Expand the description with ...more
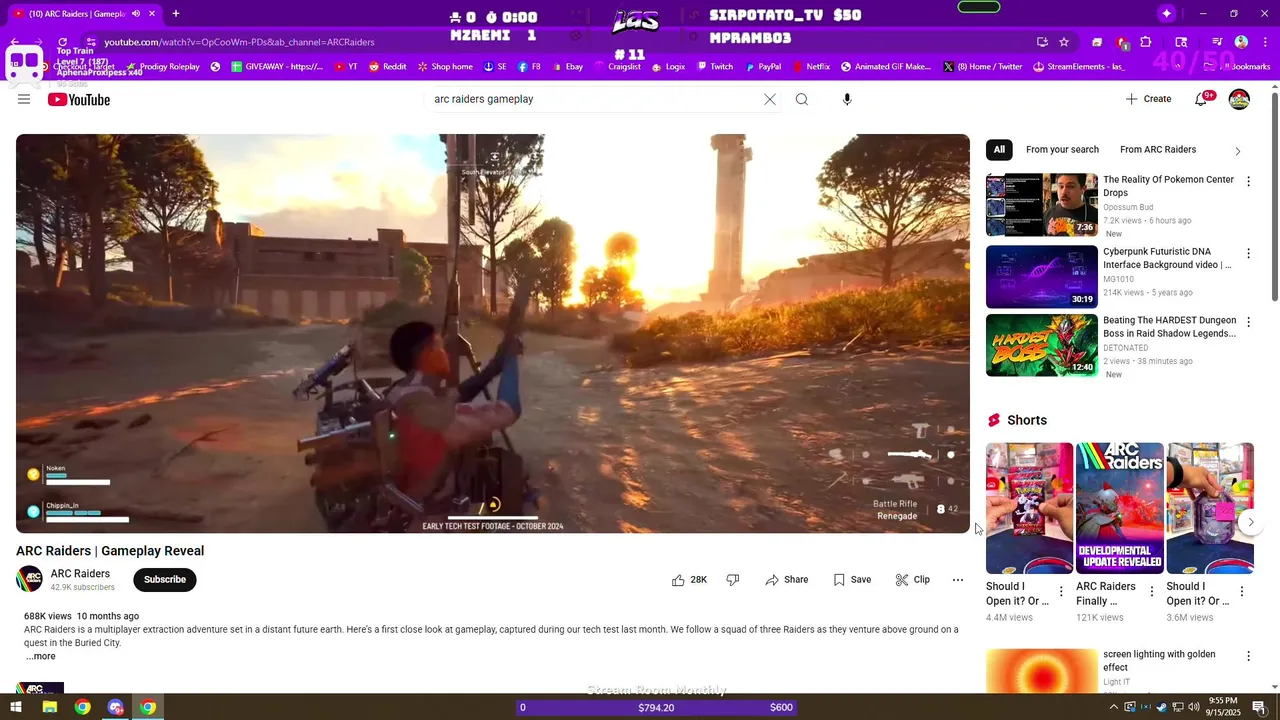The image size is (1280, 720). 41,656
